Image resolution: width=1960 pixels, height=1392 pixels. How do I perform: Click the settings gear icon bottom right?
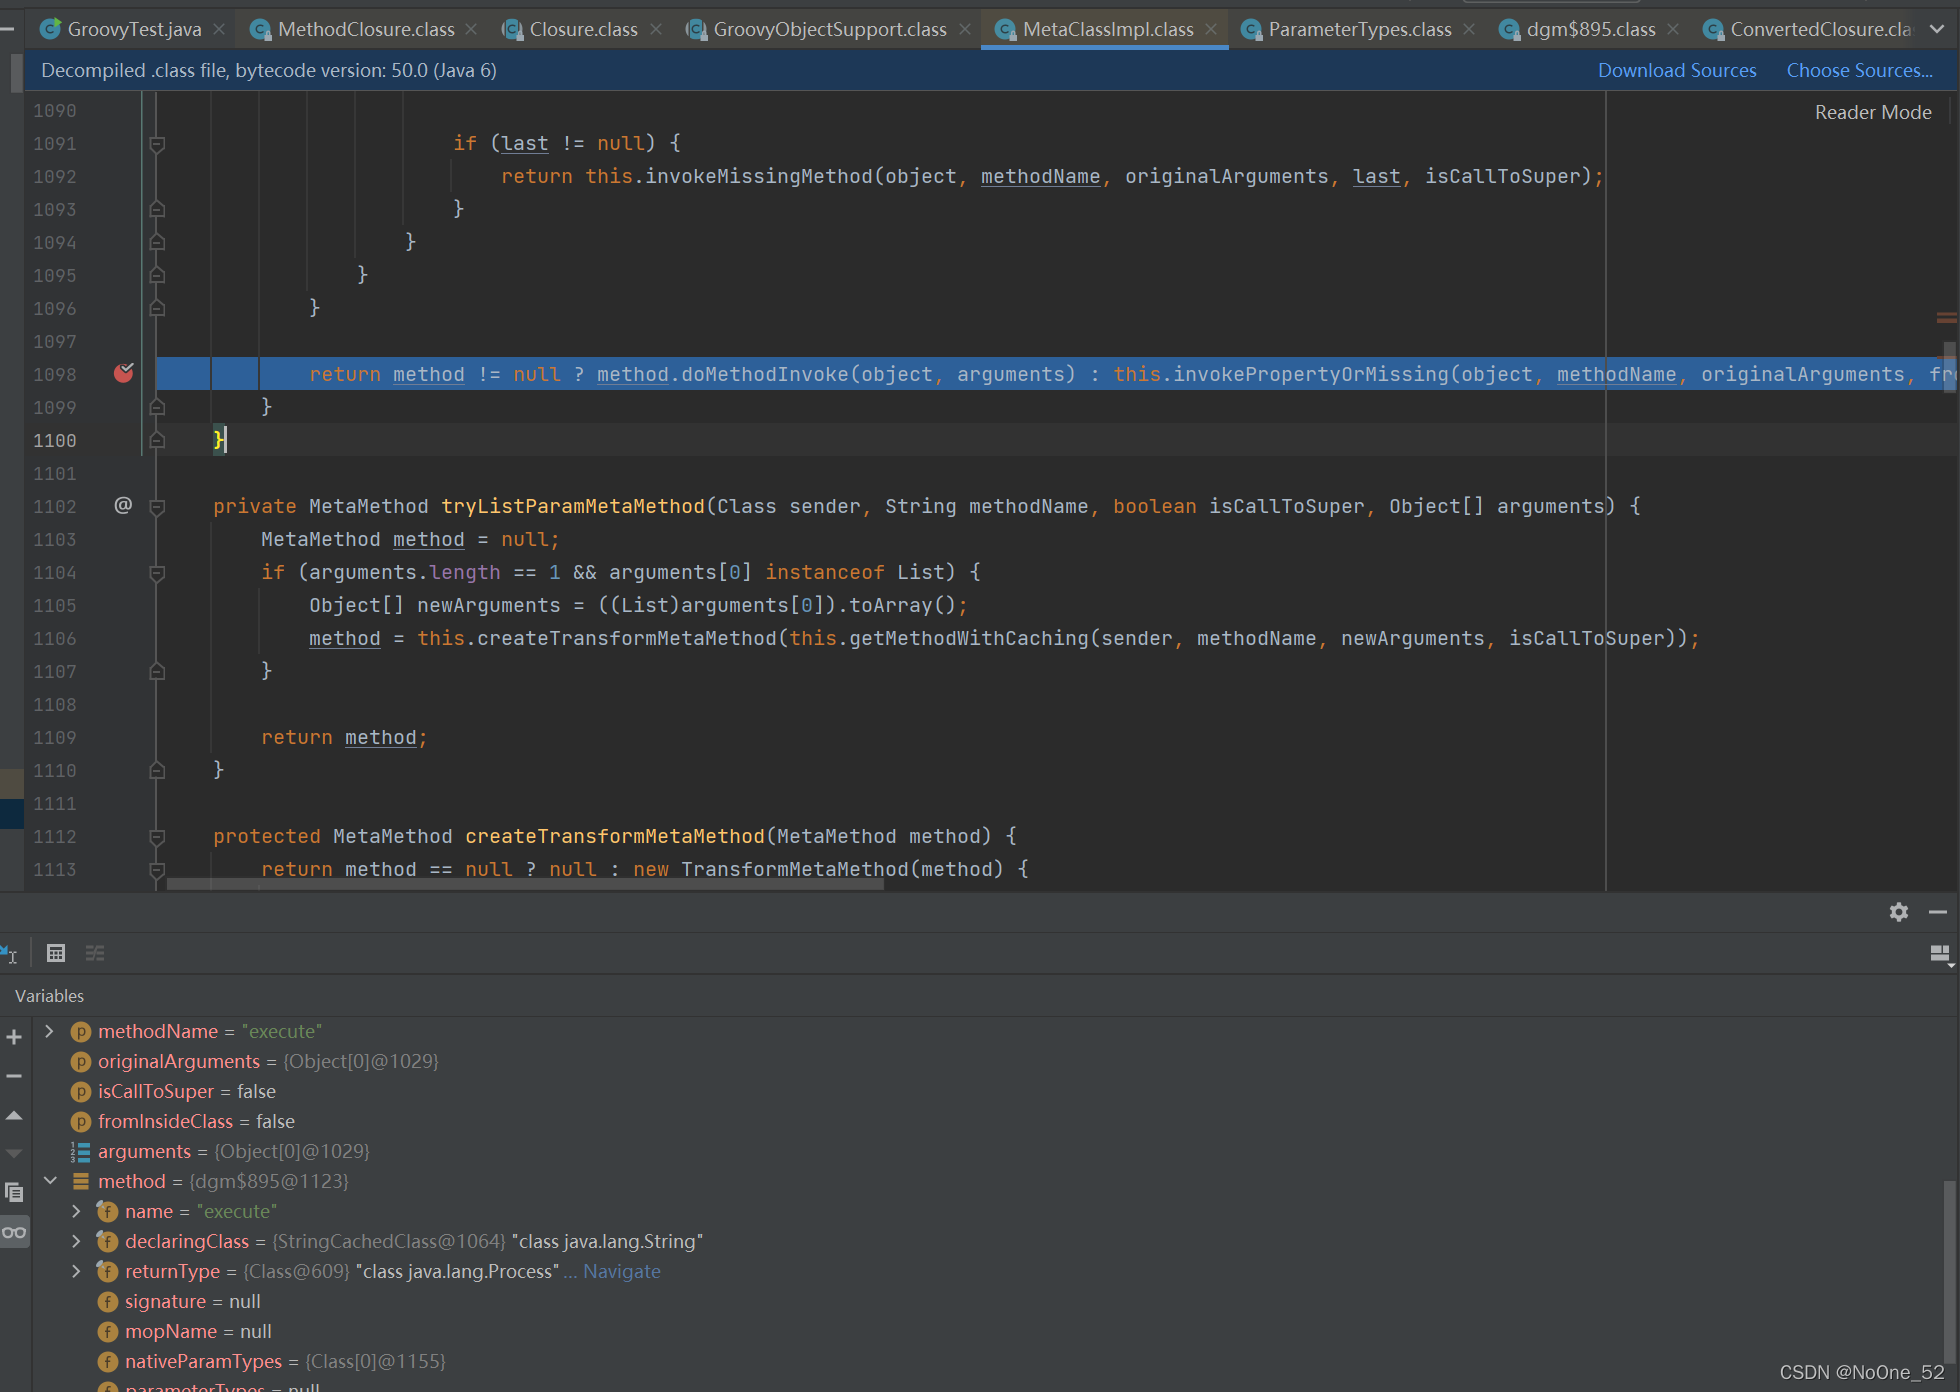pos(1898,911)
